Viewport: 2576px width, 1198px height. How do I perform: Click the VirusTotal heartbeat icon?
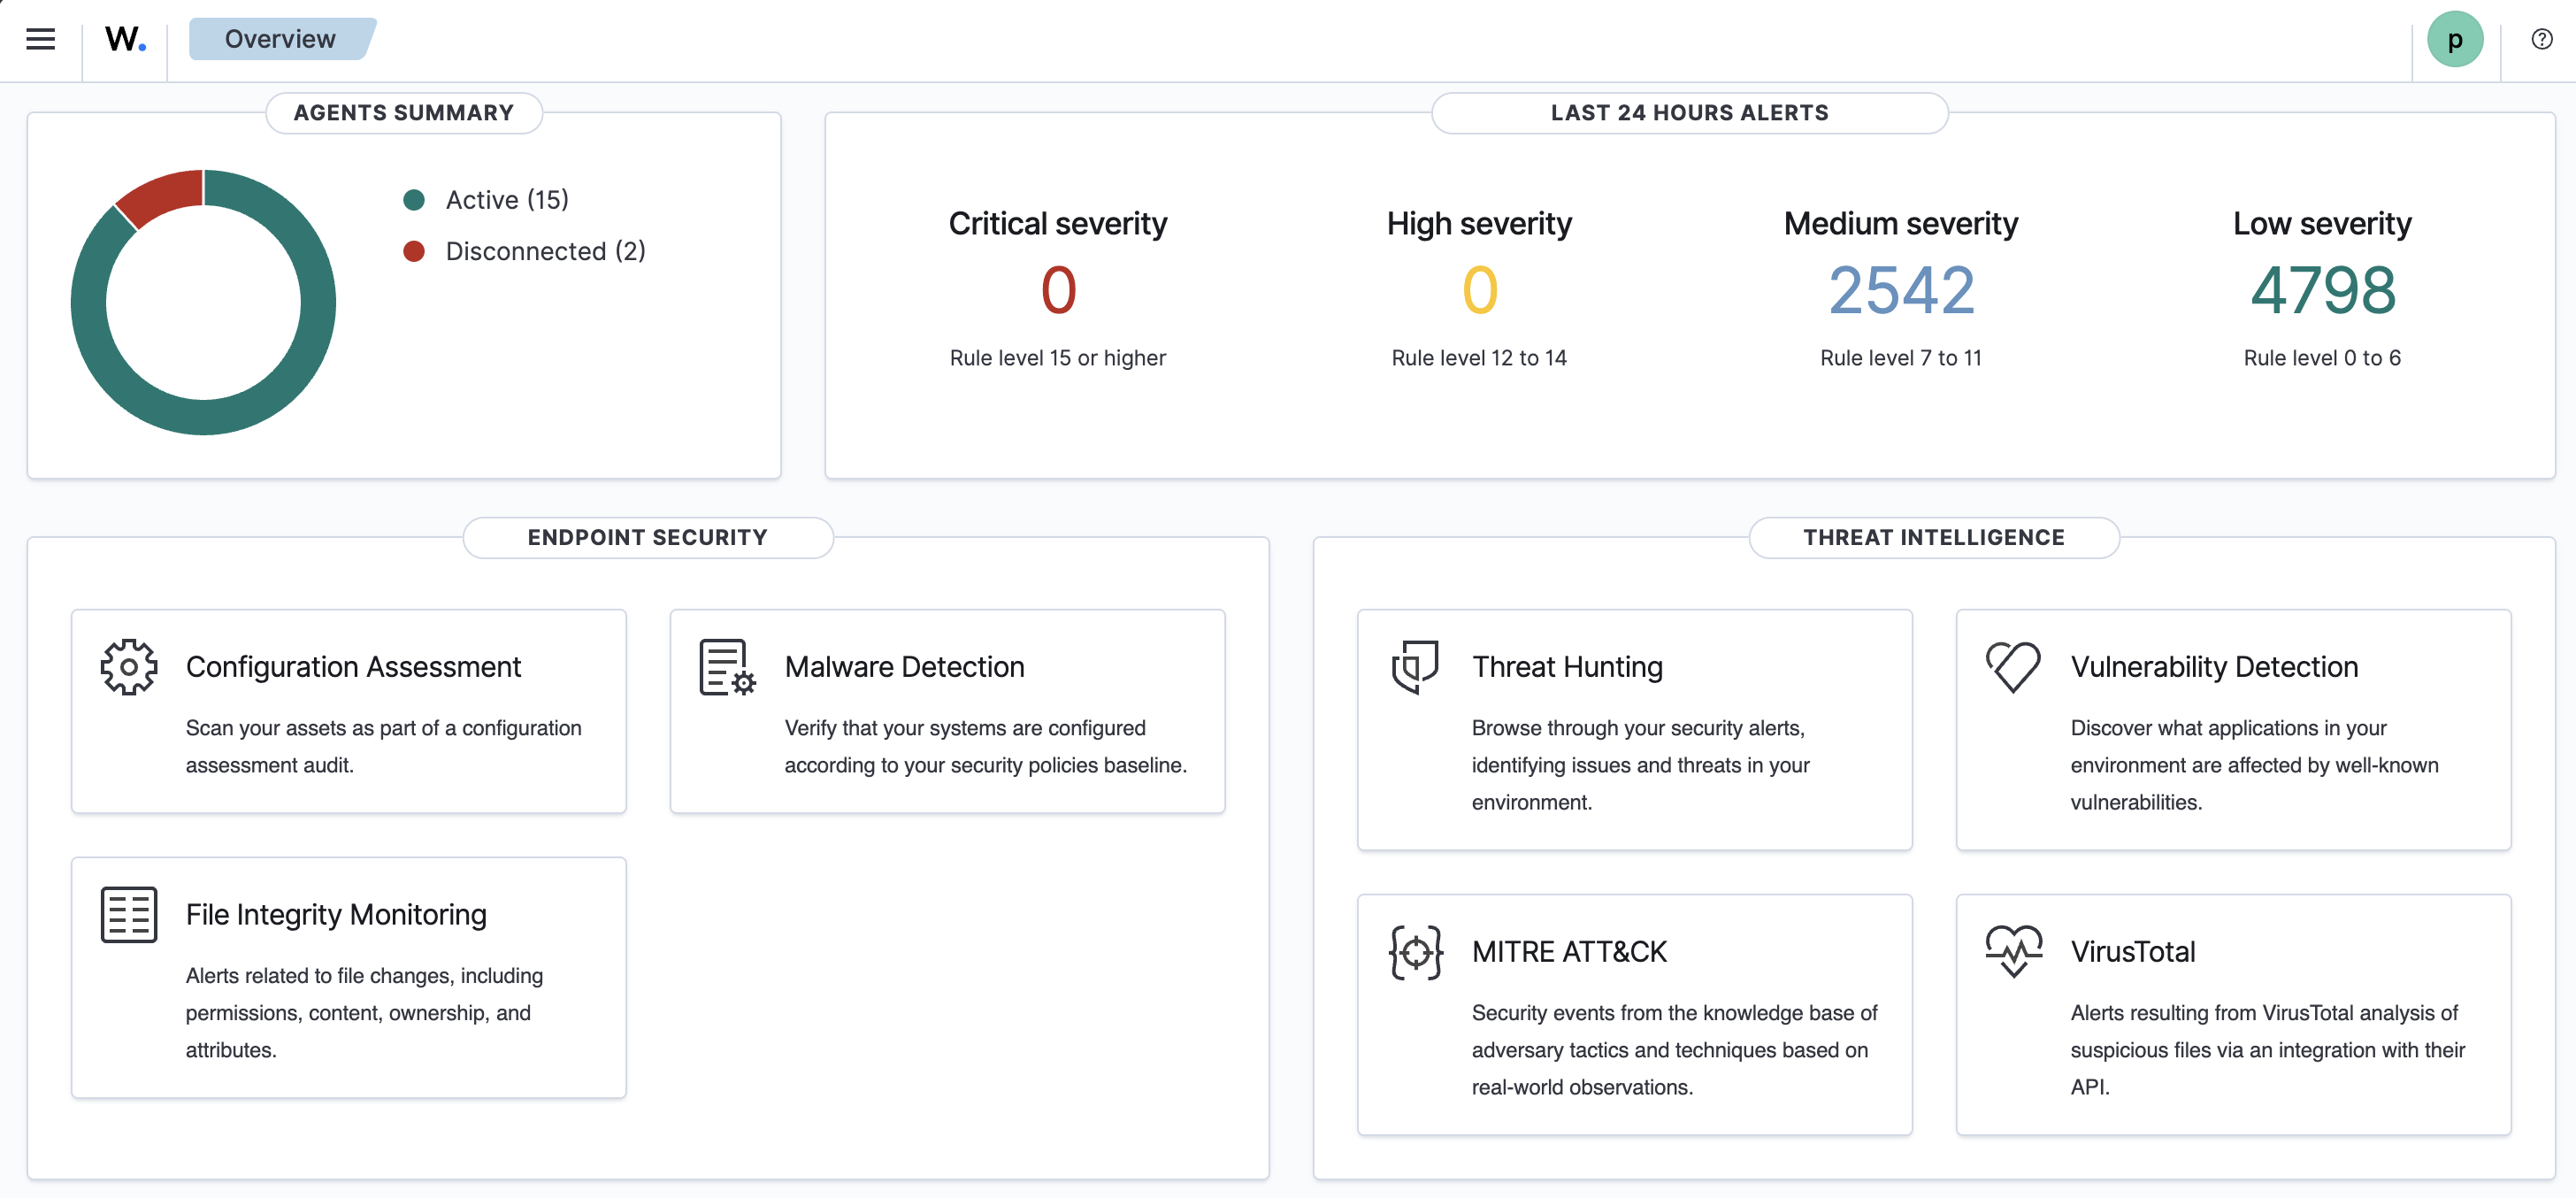pos(2013,951)
